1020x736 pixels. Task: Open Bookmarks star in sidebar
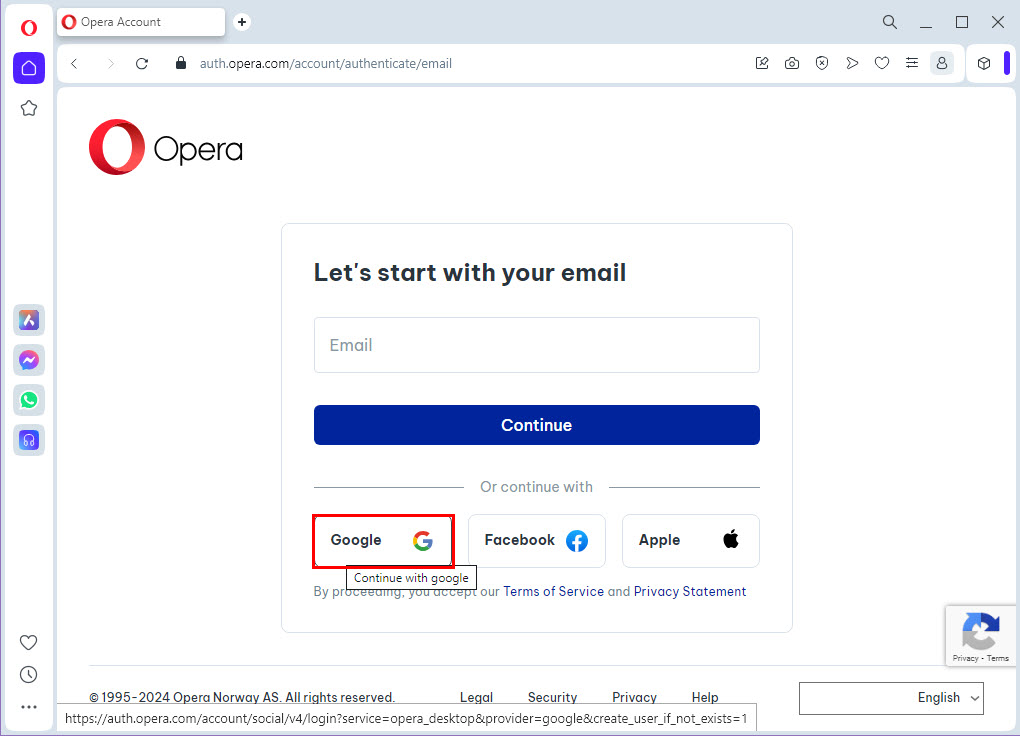click(29, 108)
